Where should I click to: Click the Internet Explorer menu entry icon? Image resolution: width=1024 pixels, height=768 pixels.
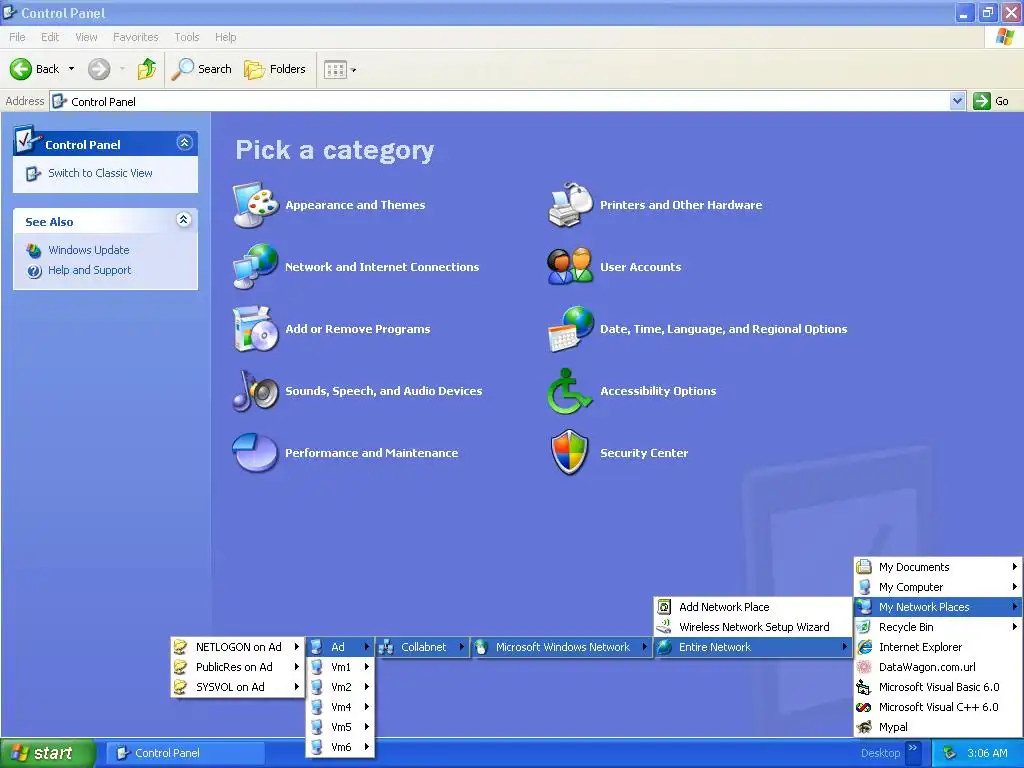point(865,647)
